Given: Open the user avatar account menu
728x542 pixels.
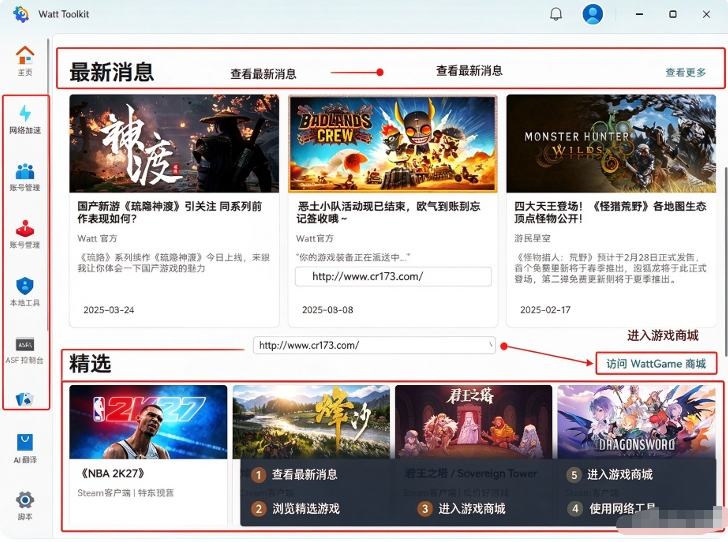Looking at the screenshot, I should pos(592,14).
